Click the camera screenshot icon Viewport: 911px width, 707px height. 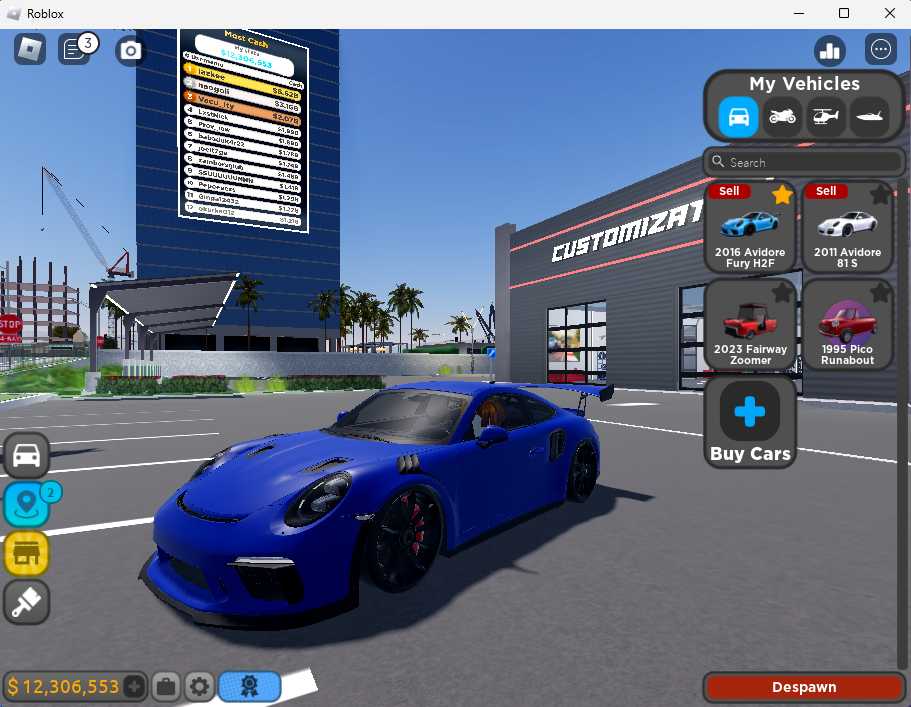(x=130, y=51)
